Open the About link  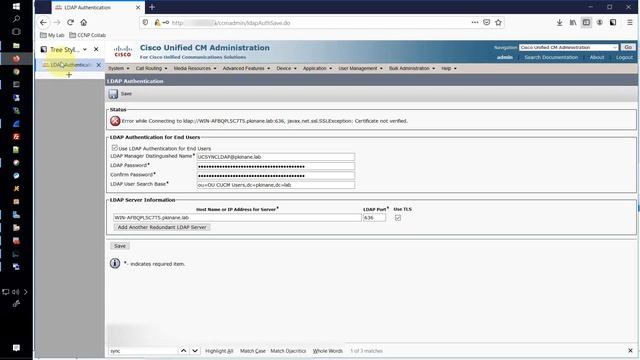(x=597, y=58)
